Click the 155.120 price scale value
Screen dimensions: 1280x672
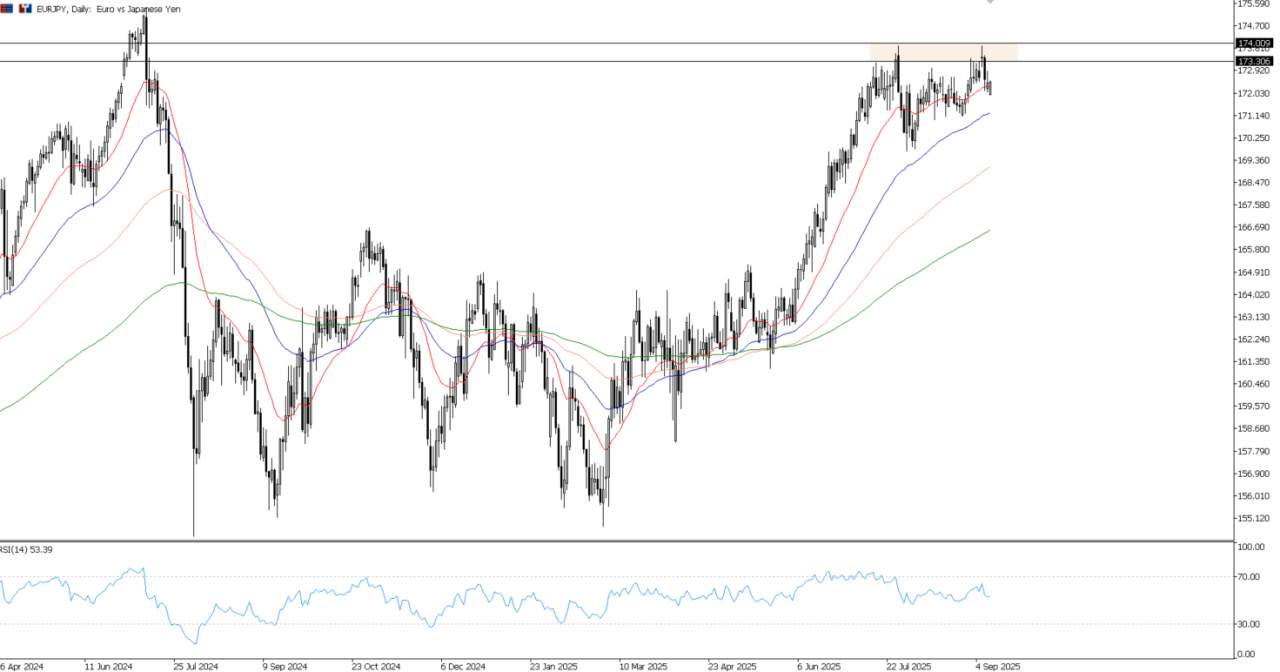tap(1256, 518)
